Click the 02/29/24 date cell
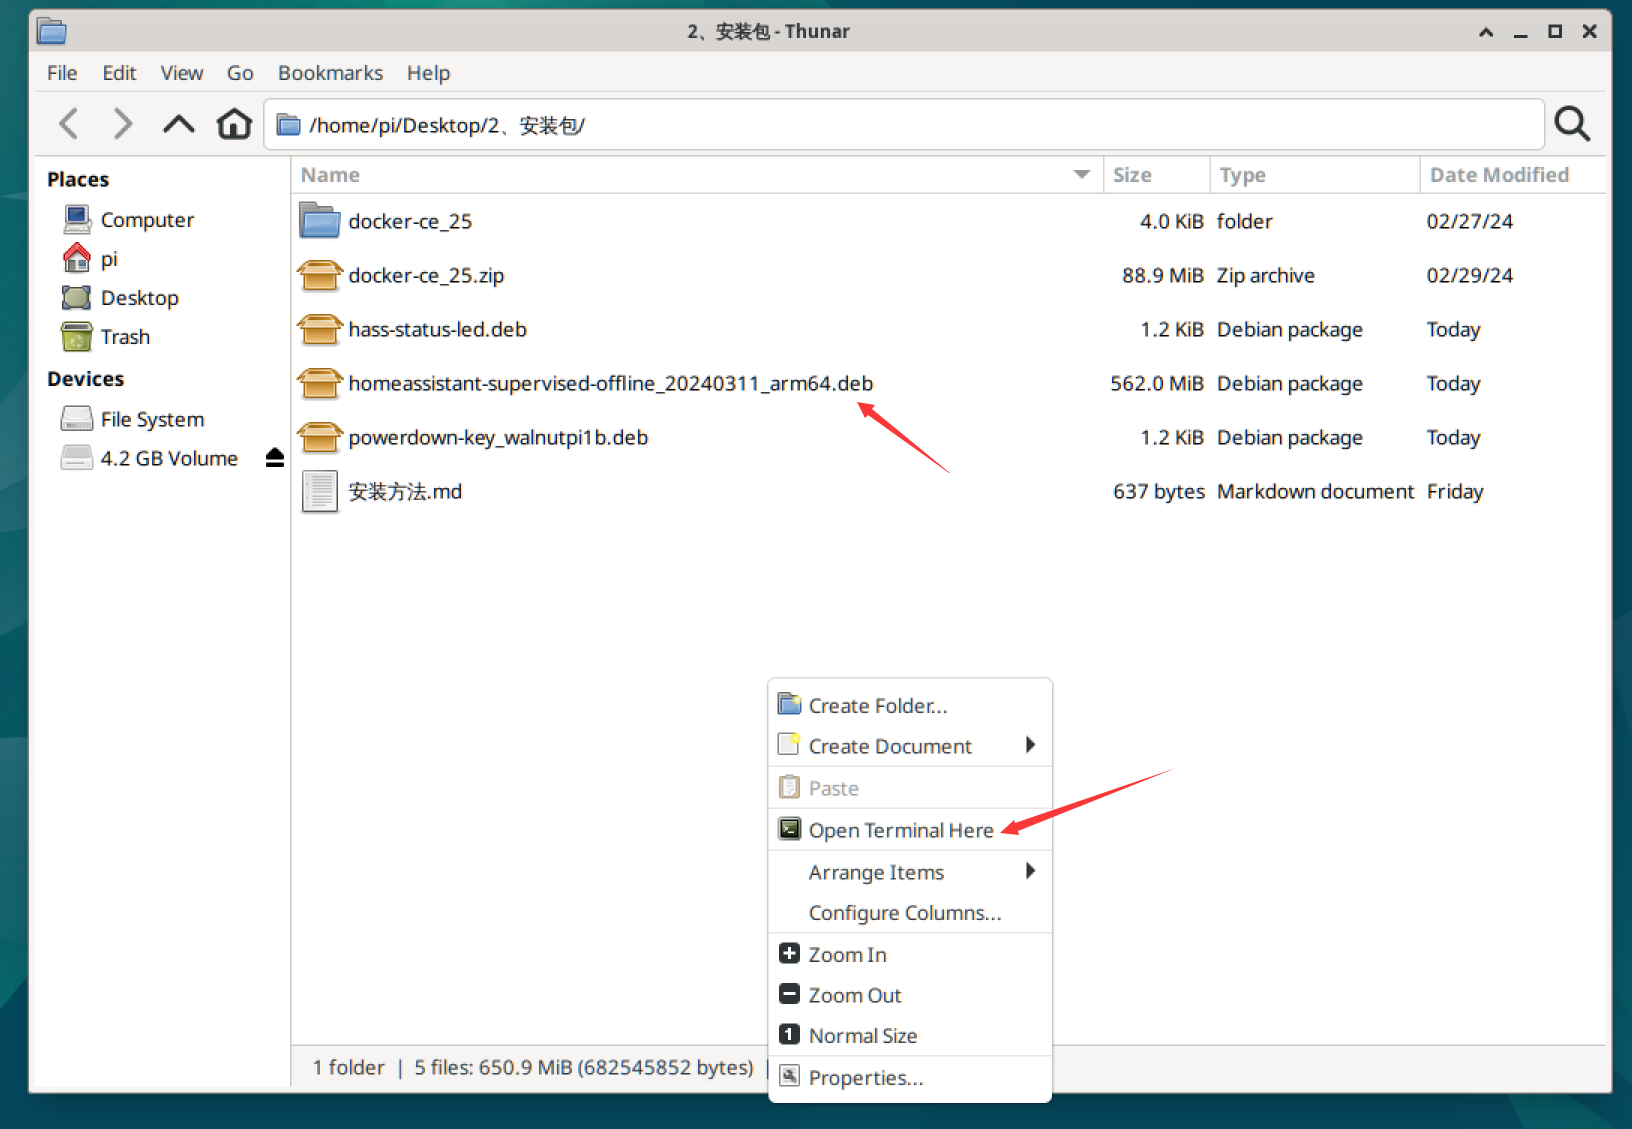The height and width of the screenshot is (1129, 1632). tap(1469, 275)
